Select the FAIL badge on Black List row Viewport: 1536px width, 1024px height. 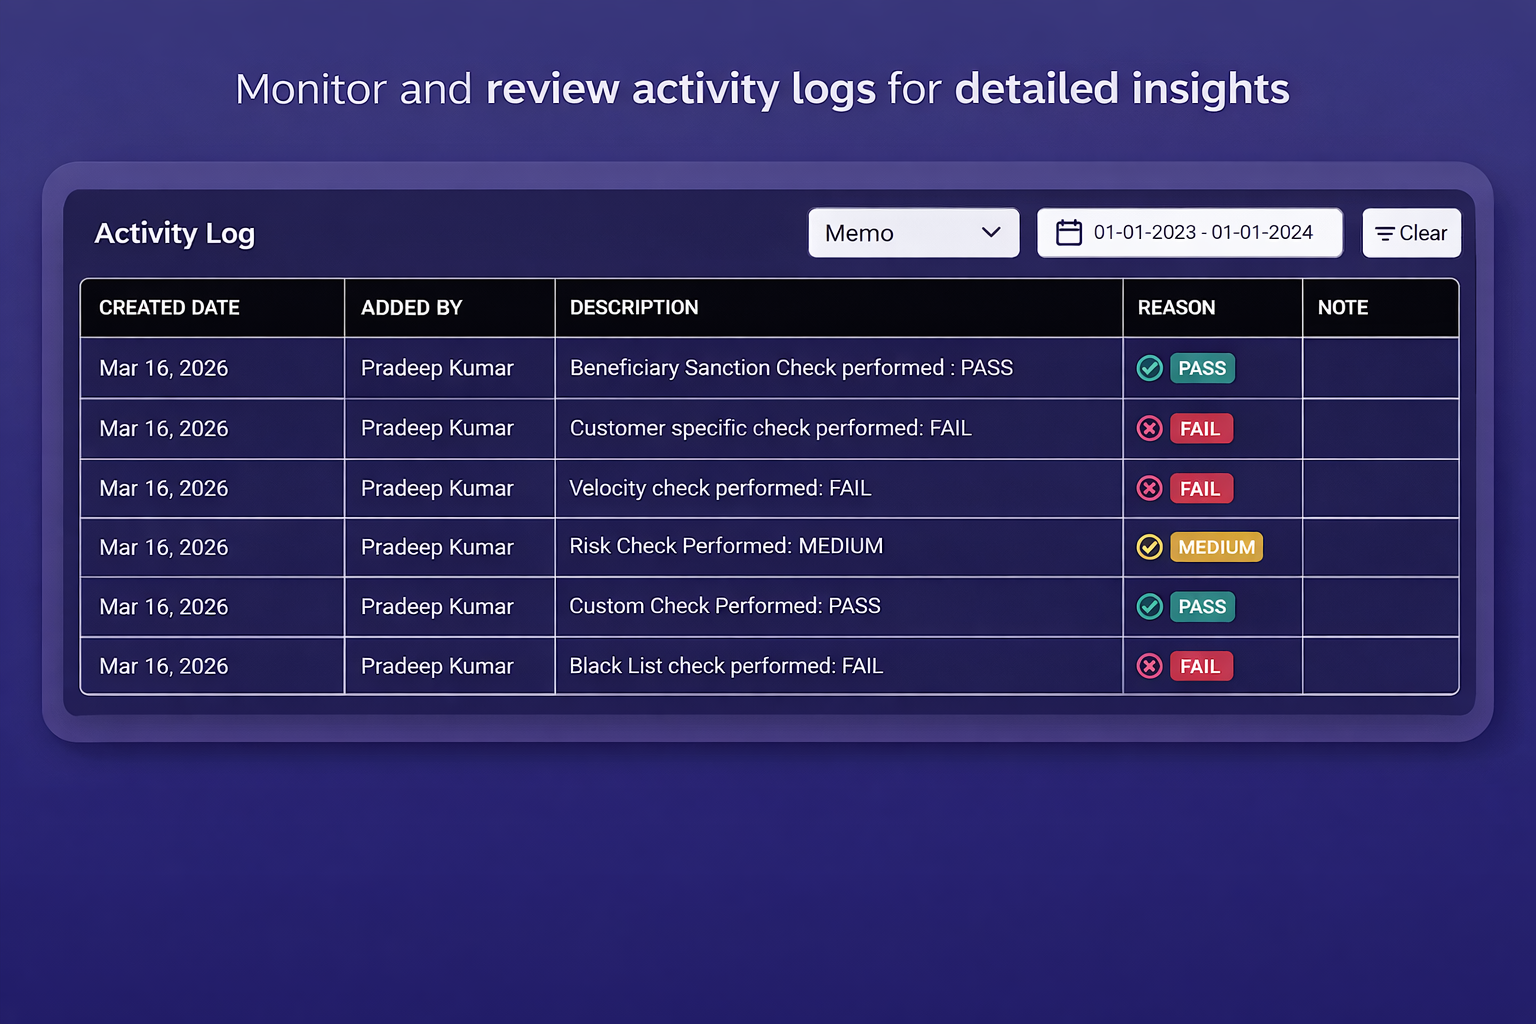[x=1201, y=666]
